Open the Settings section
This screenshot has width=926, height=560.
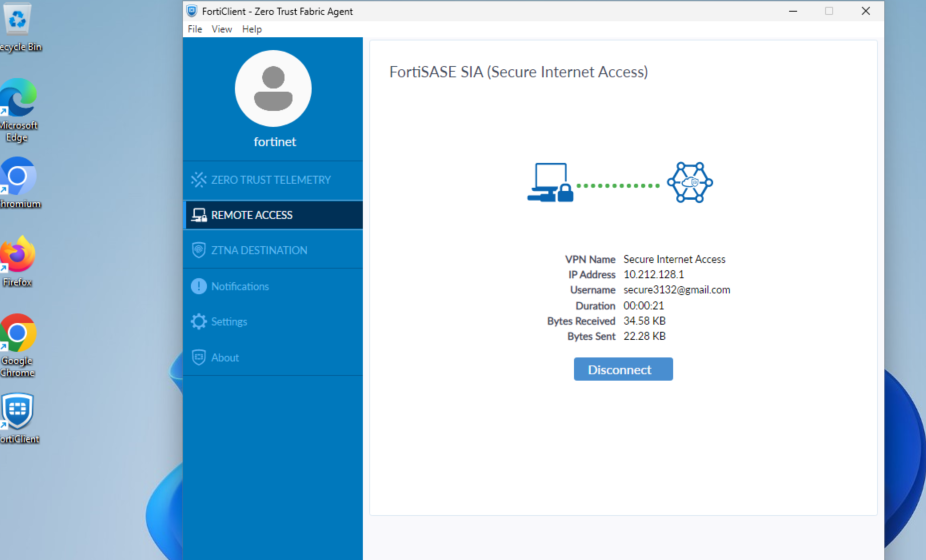pos(273,321)
